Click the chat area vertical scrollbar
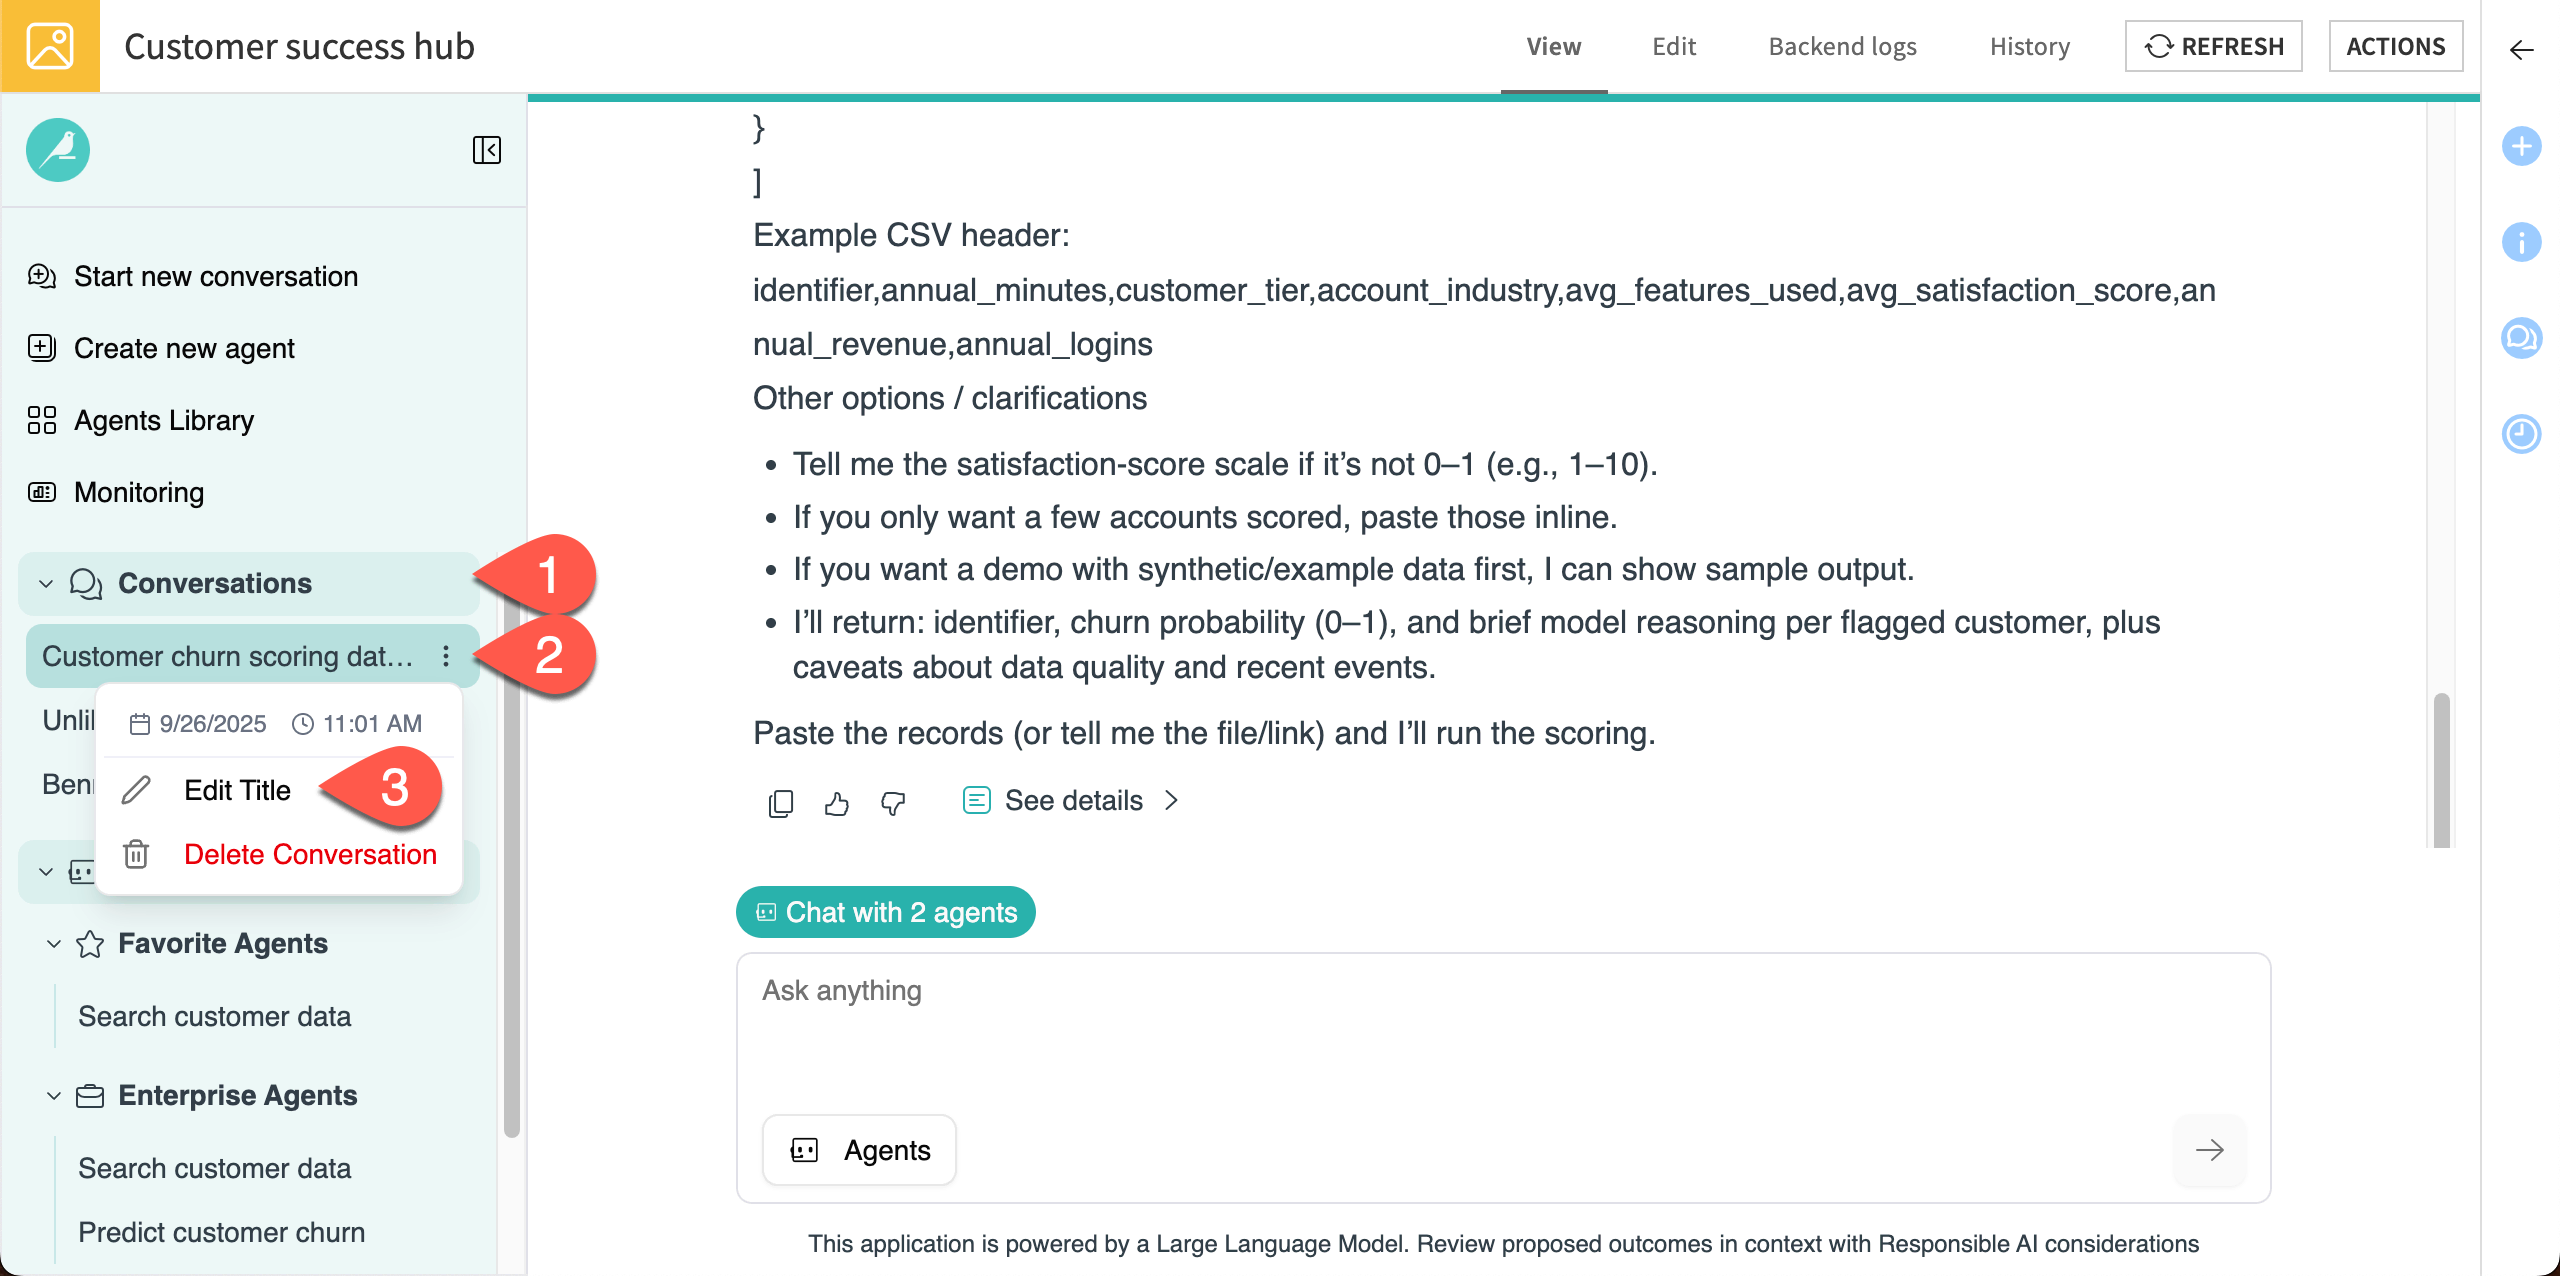The image size is (2560, 1276). [2441, 770]
